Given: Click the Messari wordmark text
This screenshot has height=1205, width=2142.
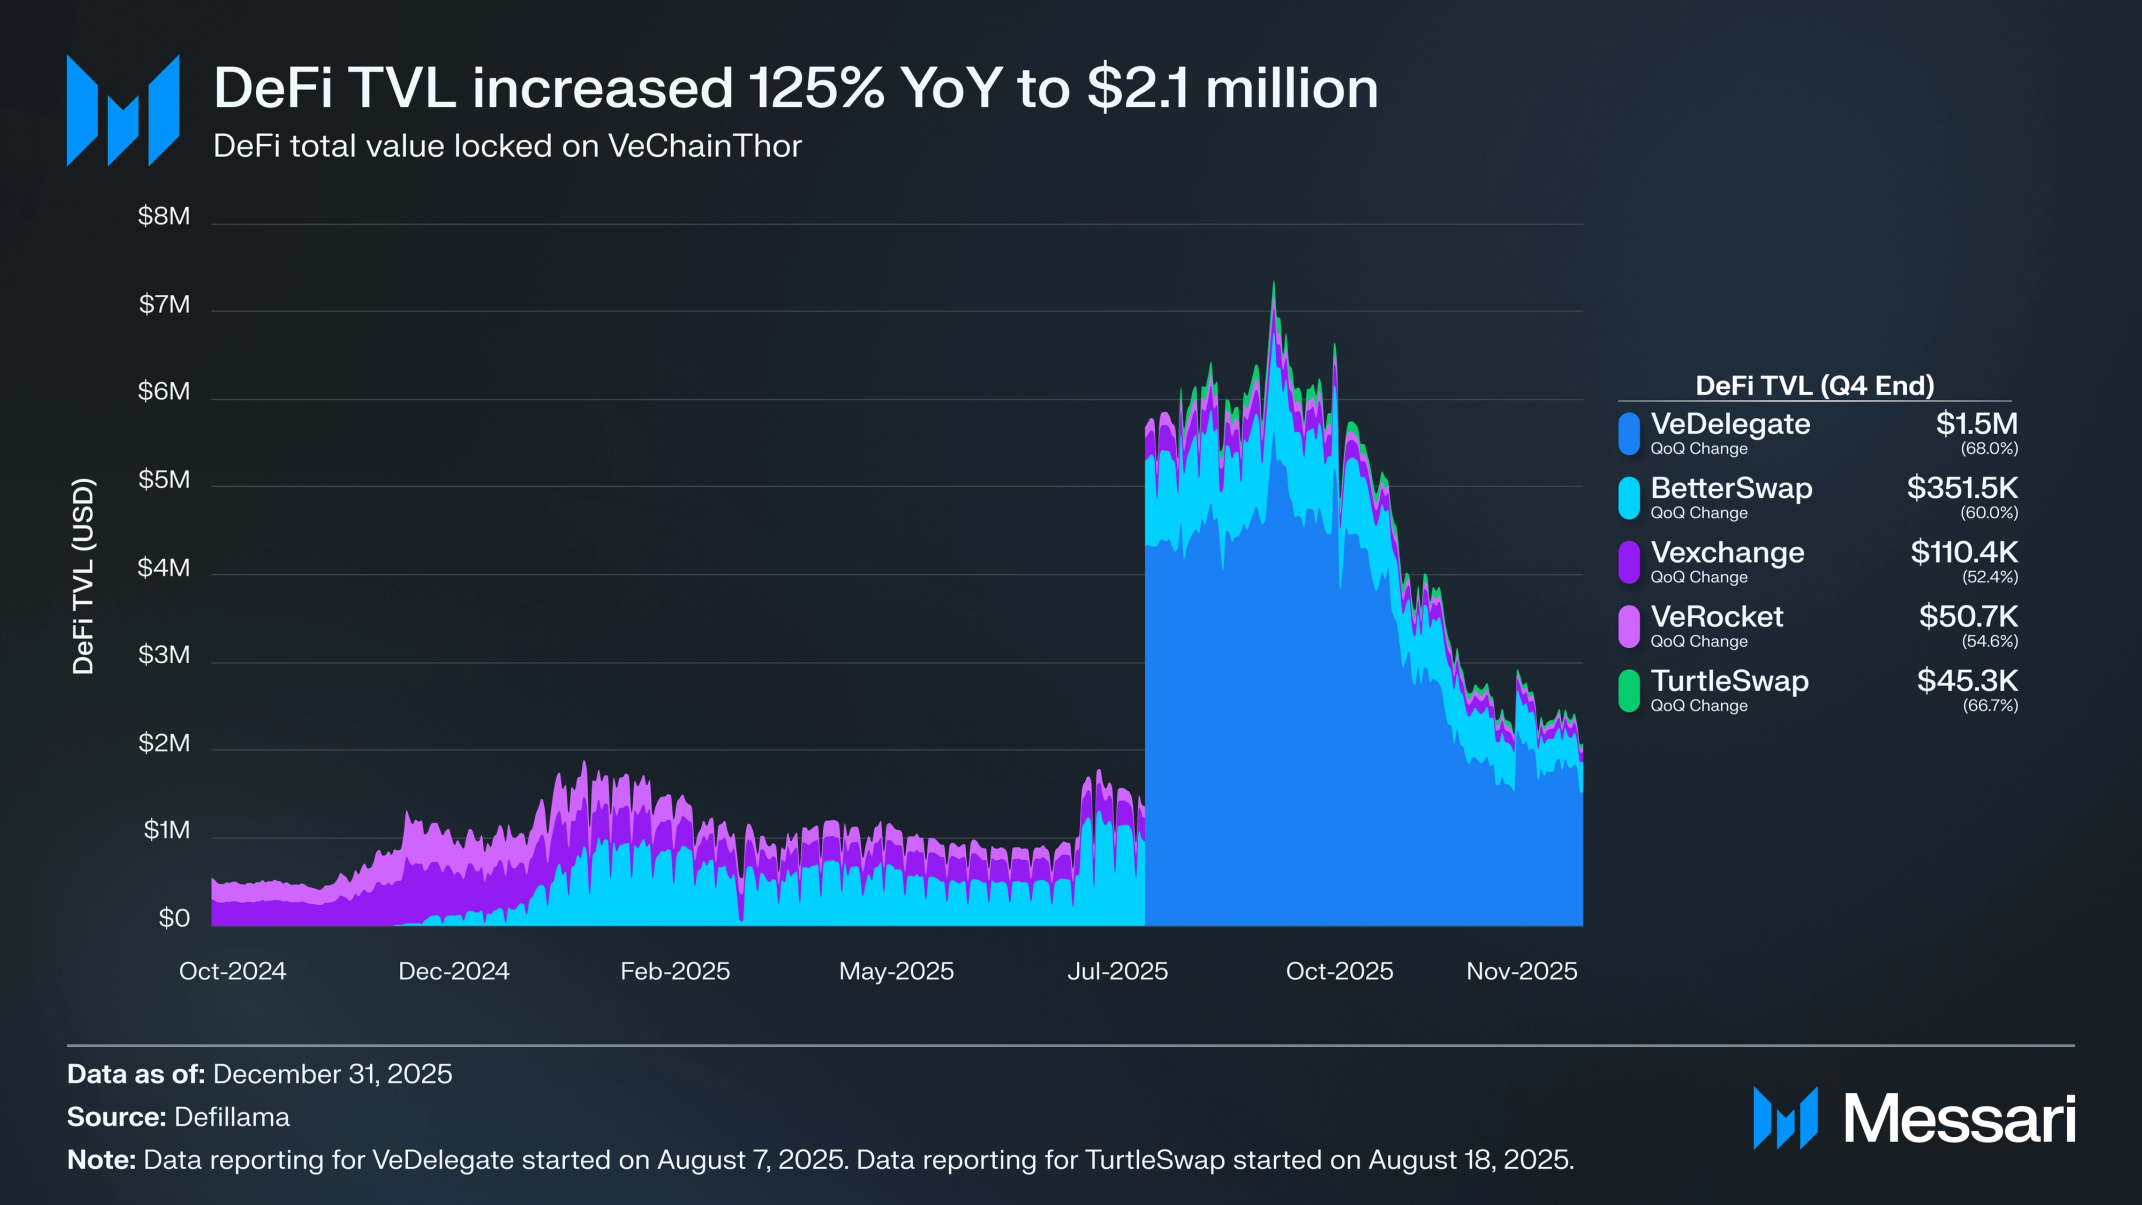Looking at the screenshot, I should [1959, 1118].
